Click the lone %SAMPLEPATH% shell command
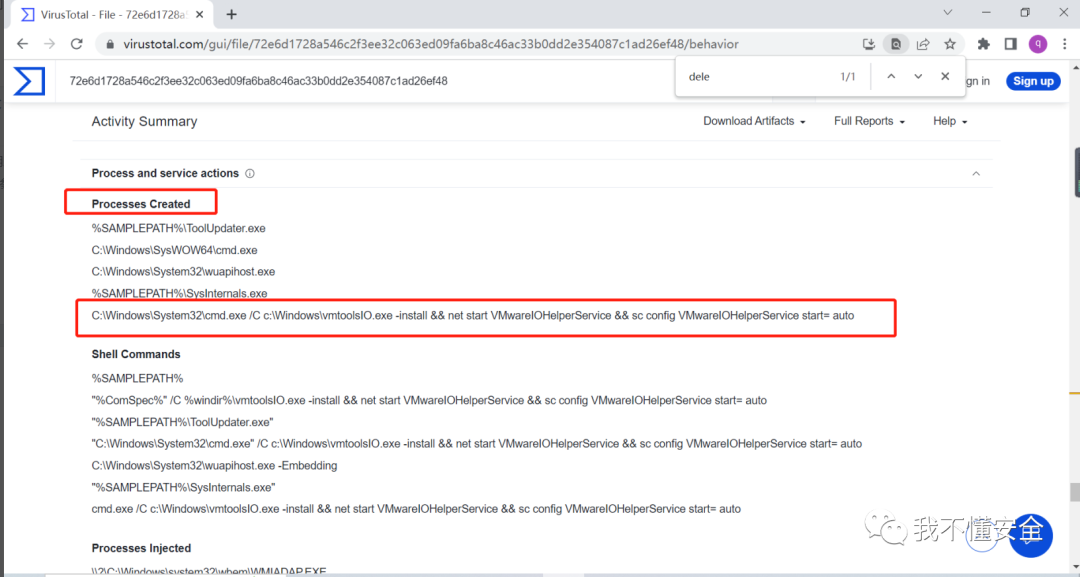1080x577 pixels. tap(137, 378)
